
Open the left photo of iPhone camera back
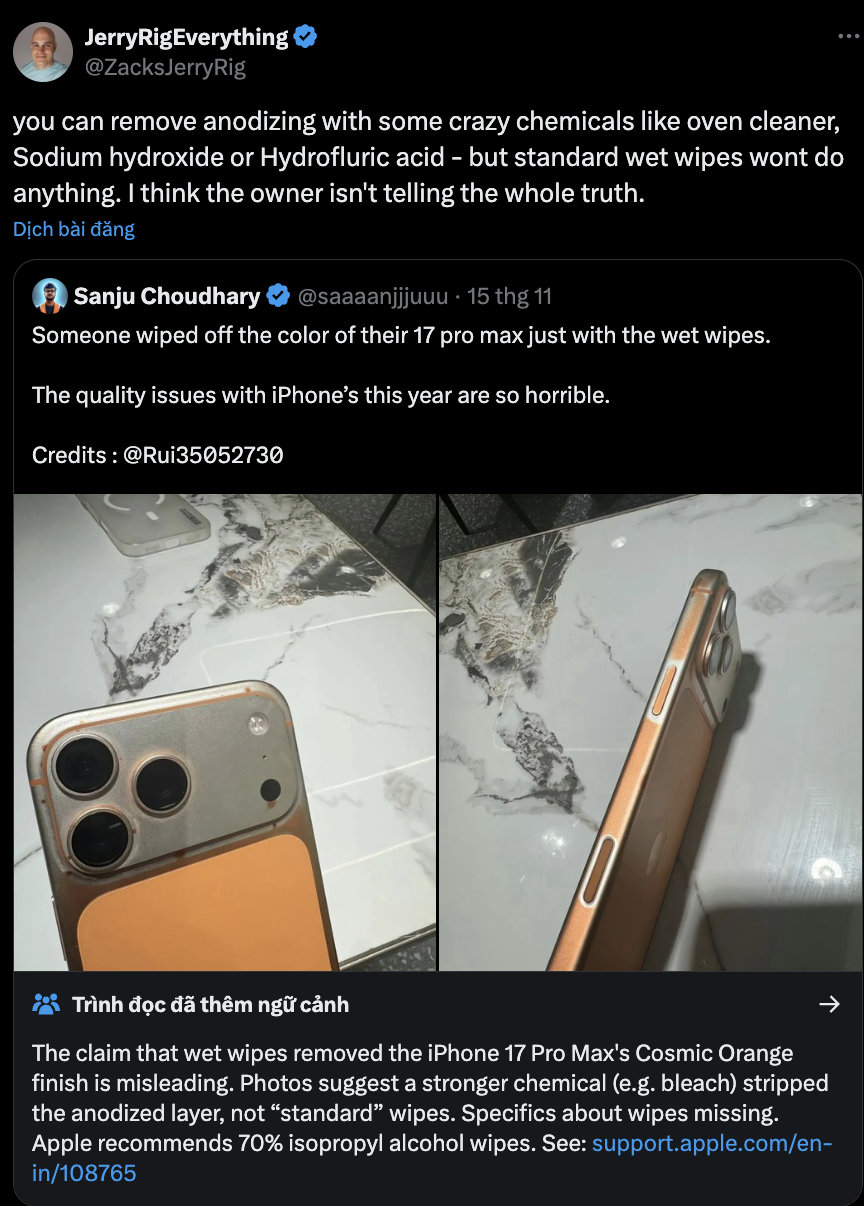pyautogui.click(x=225, y=732)
